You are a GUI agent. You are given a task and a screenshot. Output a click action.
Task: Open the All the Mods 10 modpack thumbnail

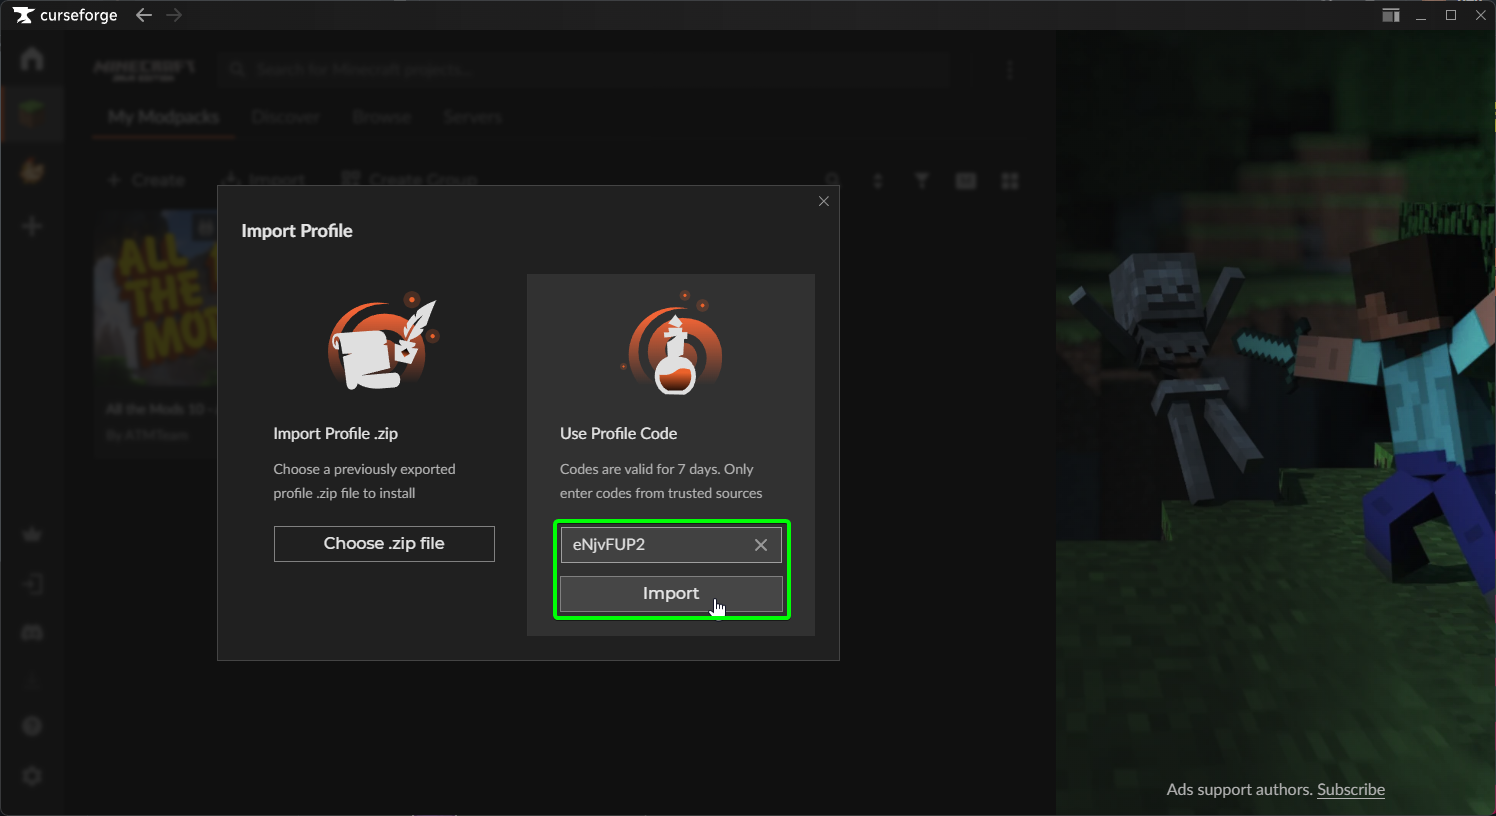[156, 300]
